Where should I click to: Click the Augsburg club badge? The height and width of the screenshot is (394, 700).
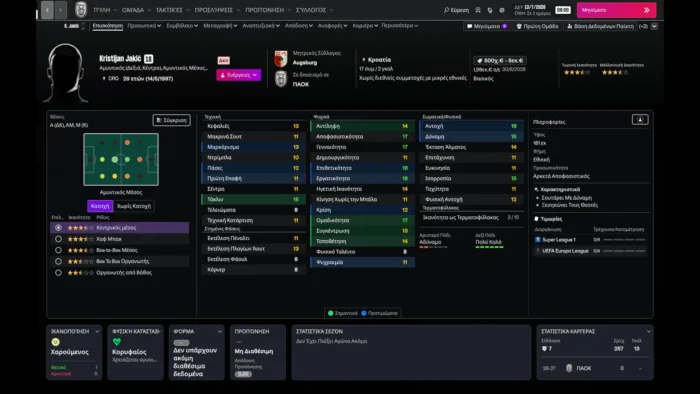pos(281,58)
